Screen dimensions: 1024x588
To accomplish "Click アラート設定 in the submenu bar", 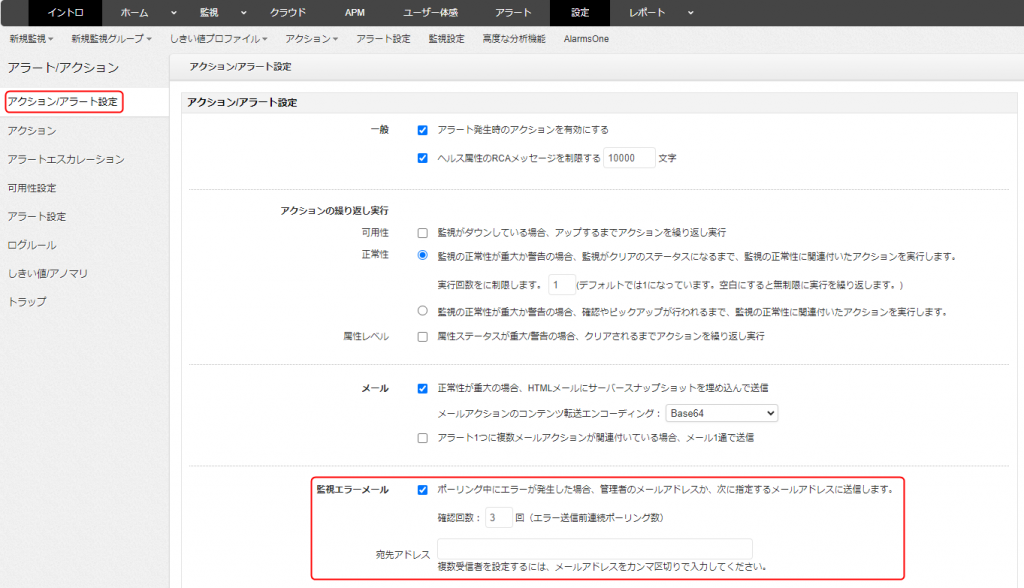I will pyautogui.click(x=383, y=39).
